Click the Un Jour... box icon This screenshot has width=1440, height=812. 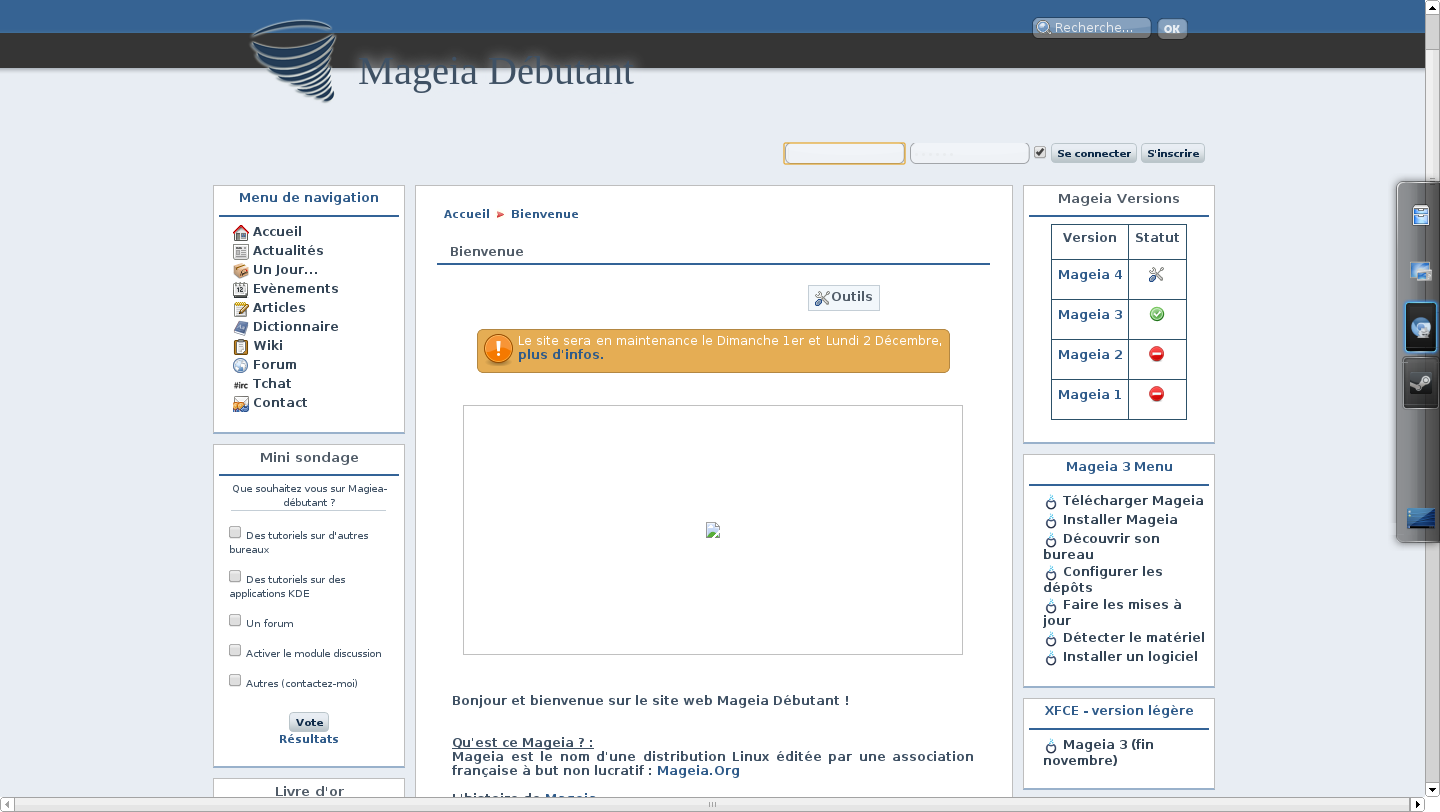pos(240,270)
